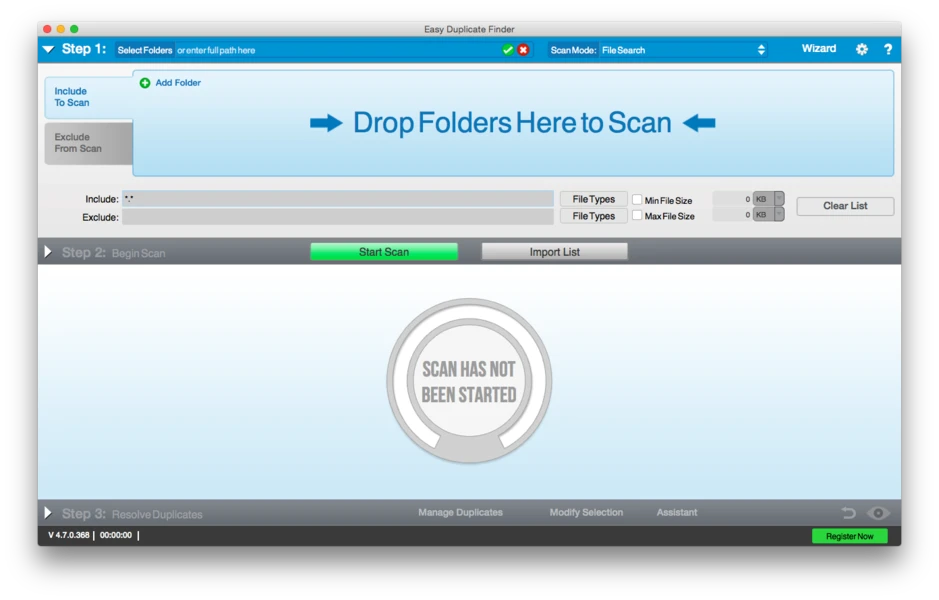
Task: Launch the Wizard
Action: 819,49
